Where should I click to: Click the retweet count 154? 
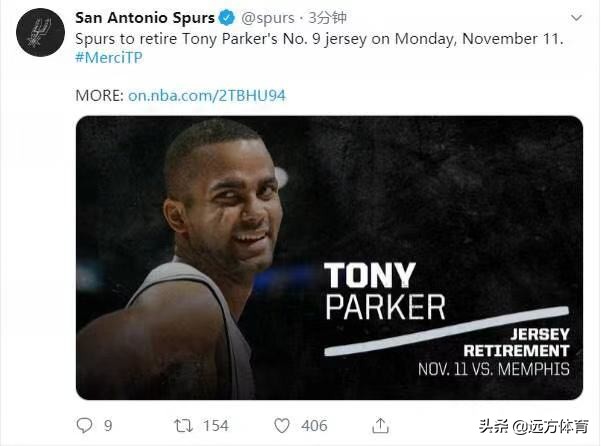215,426
